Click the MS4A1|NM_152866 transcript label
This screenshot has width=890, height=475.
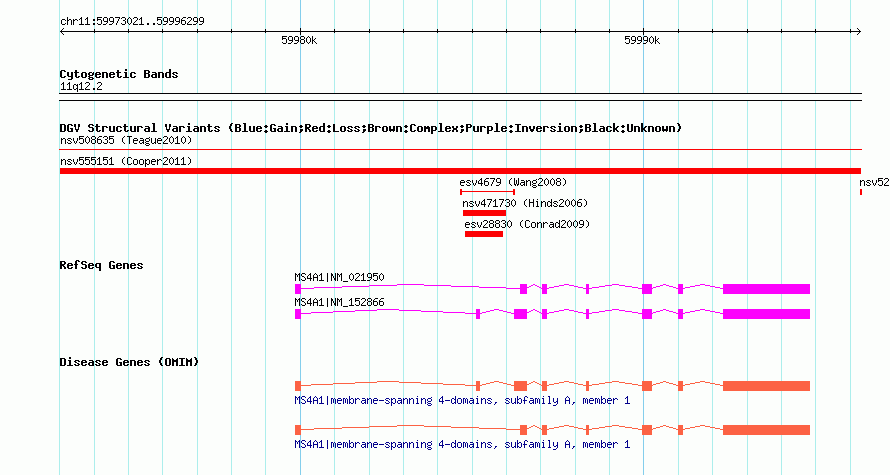point(339,302)
